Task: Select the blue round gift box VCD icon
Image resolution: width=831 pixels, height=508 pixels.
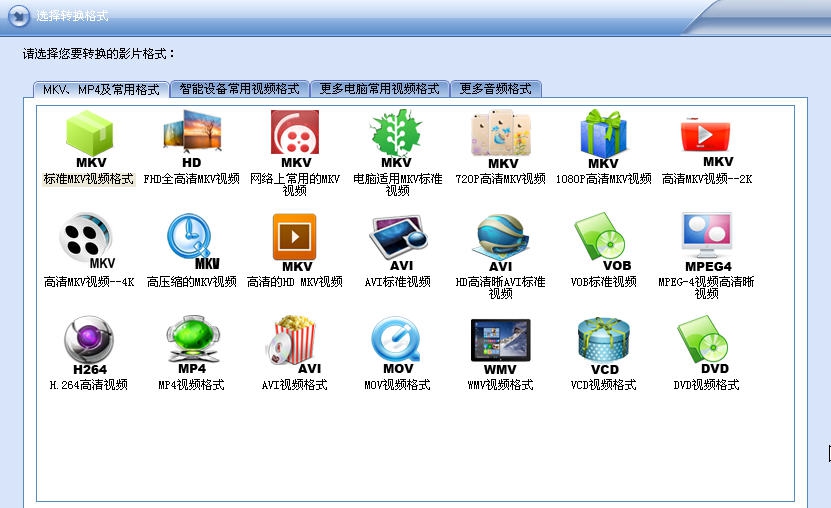Action: click(603, 346)
